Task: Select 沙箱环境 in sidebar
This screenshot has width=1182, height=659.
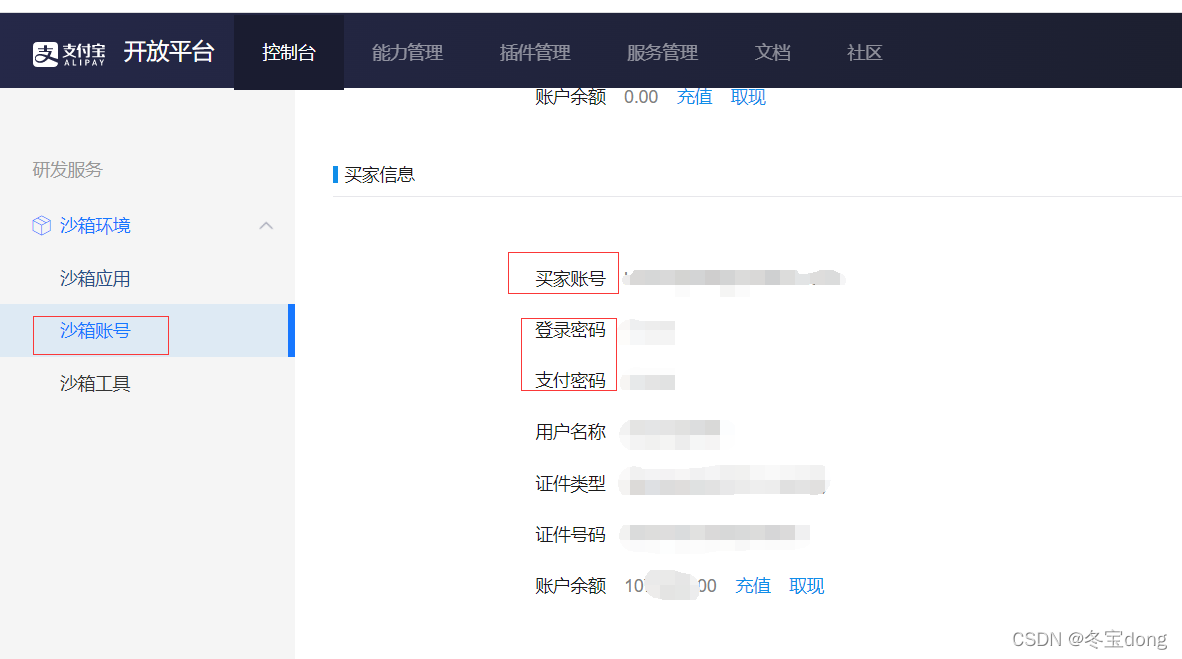Action: (x=95, y=225)
